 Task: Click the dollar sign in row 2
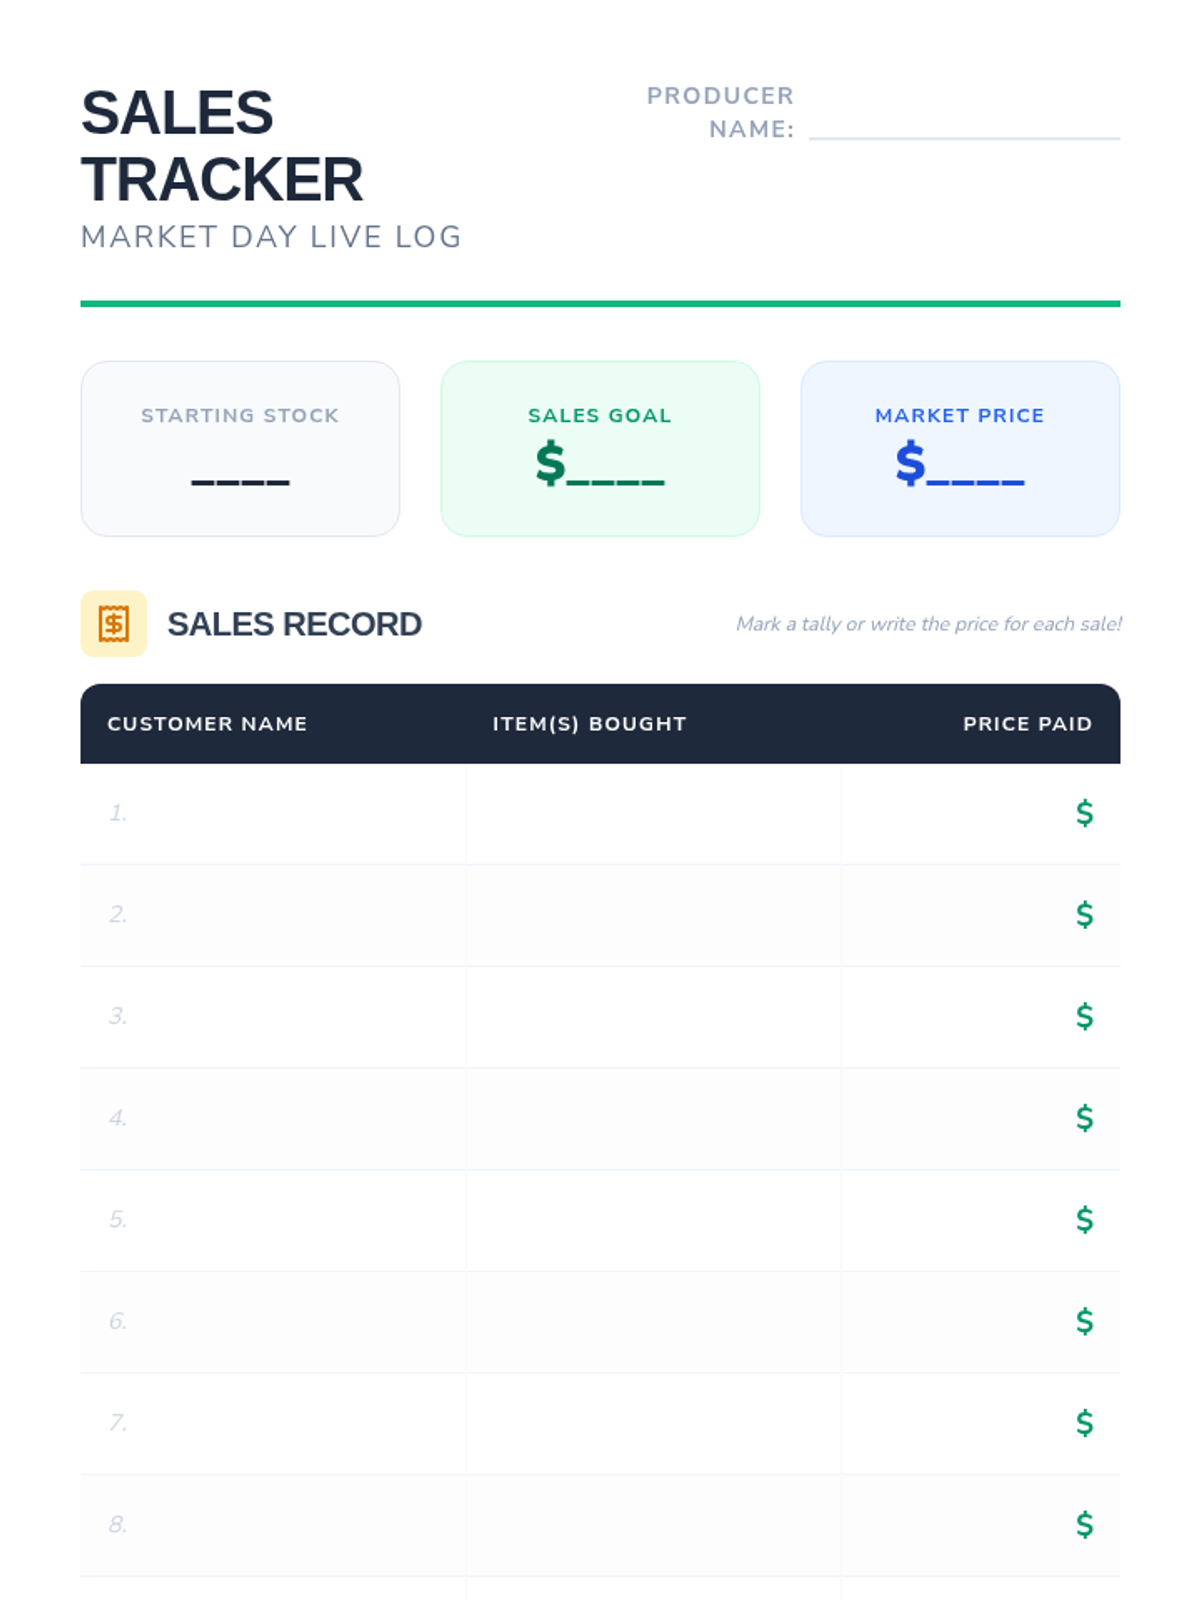tap(1084, 914)
